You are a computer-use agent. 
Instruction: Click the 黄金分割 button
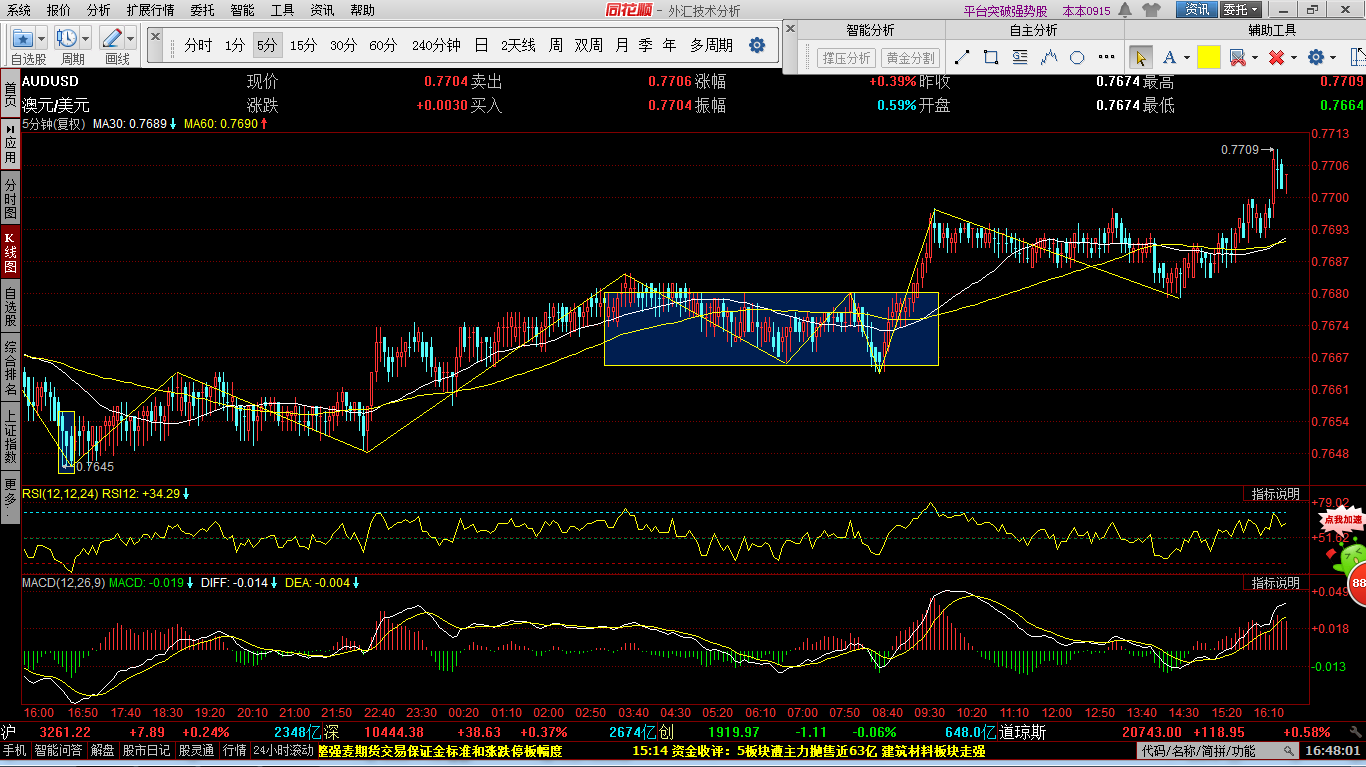(x=911, y=58)
